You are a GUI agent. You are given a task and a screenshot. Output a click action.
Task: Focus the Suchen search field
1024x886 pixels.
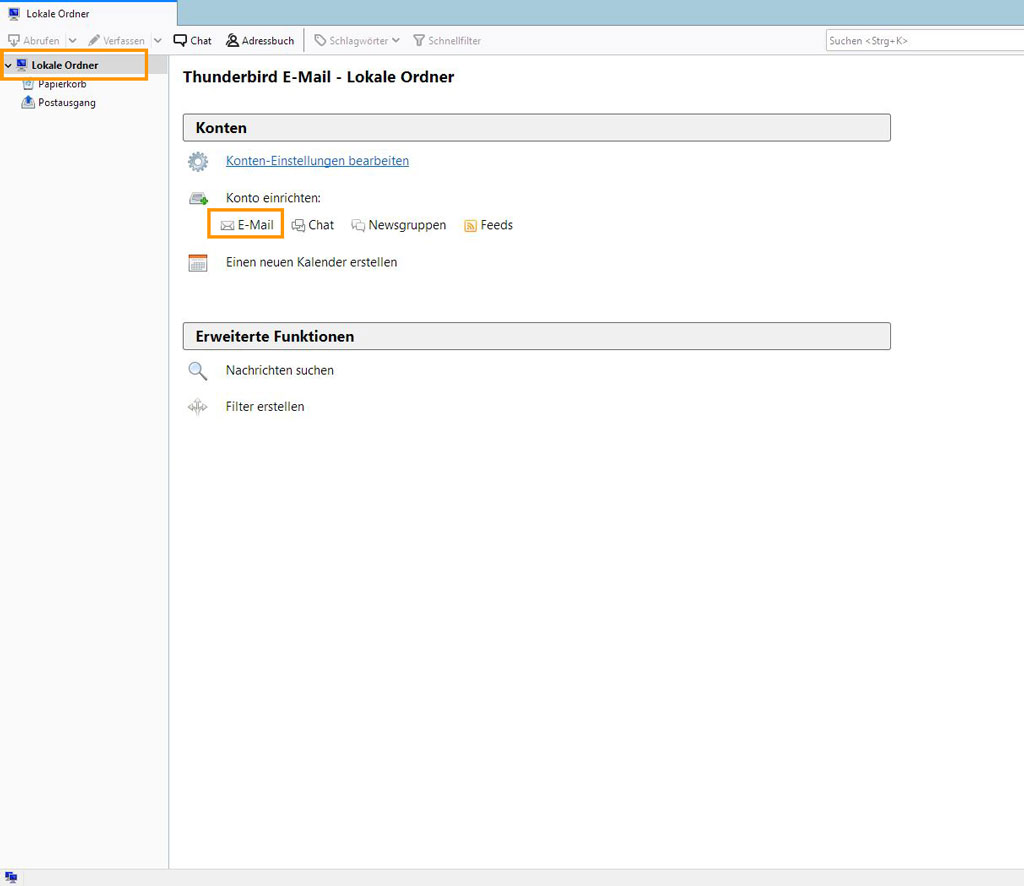click(925, 40)
